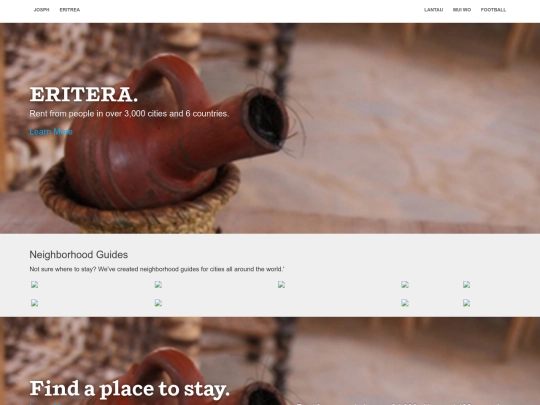Screen dimensions: 540x405
Task: Click fifth broken image in top guide row
Action: coord(466,284)
